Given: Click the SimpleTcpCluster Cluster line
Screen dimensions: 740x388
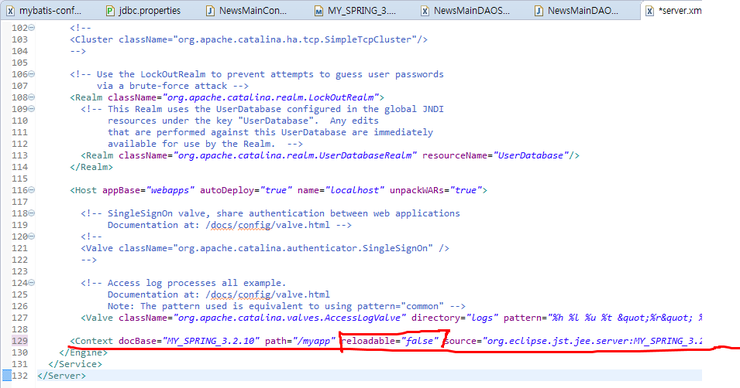Looking at the screenshot, I should point(249,40).
